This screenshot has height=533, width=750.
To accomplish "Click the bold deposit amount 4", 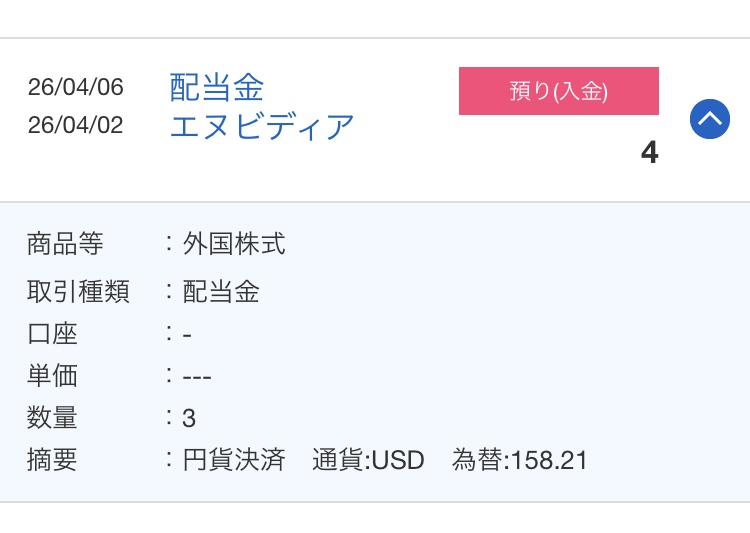I will pos(650,152).
